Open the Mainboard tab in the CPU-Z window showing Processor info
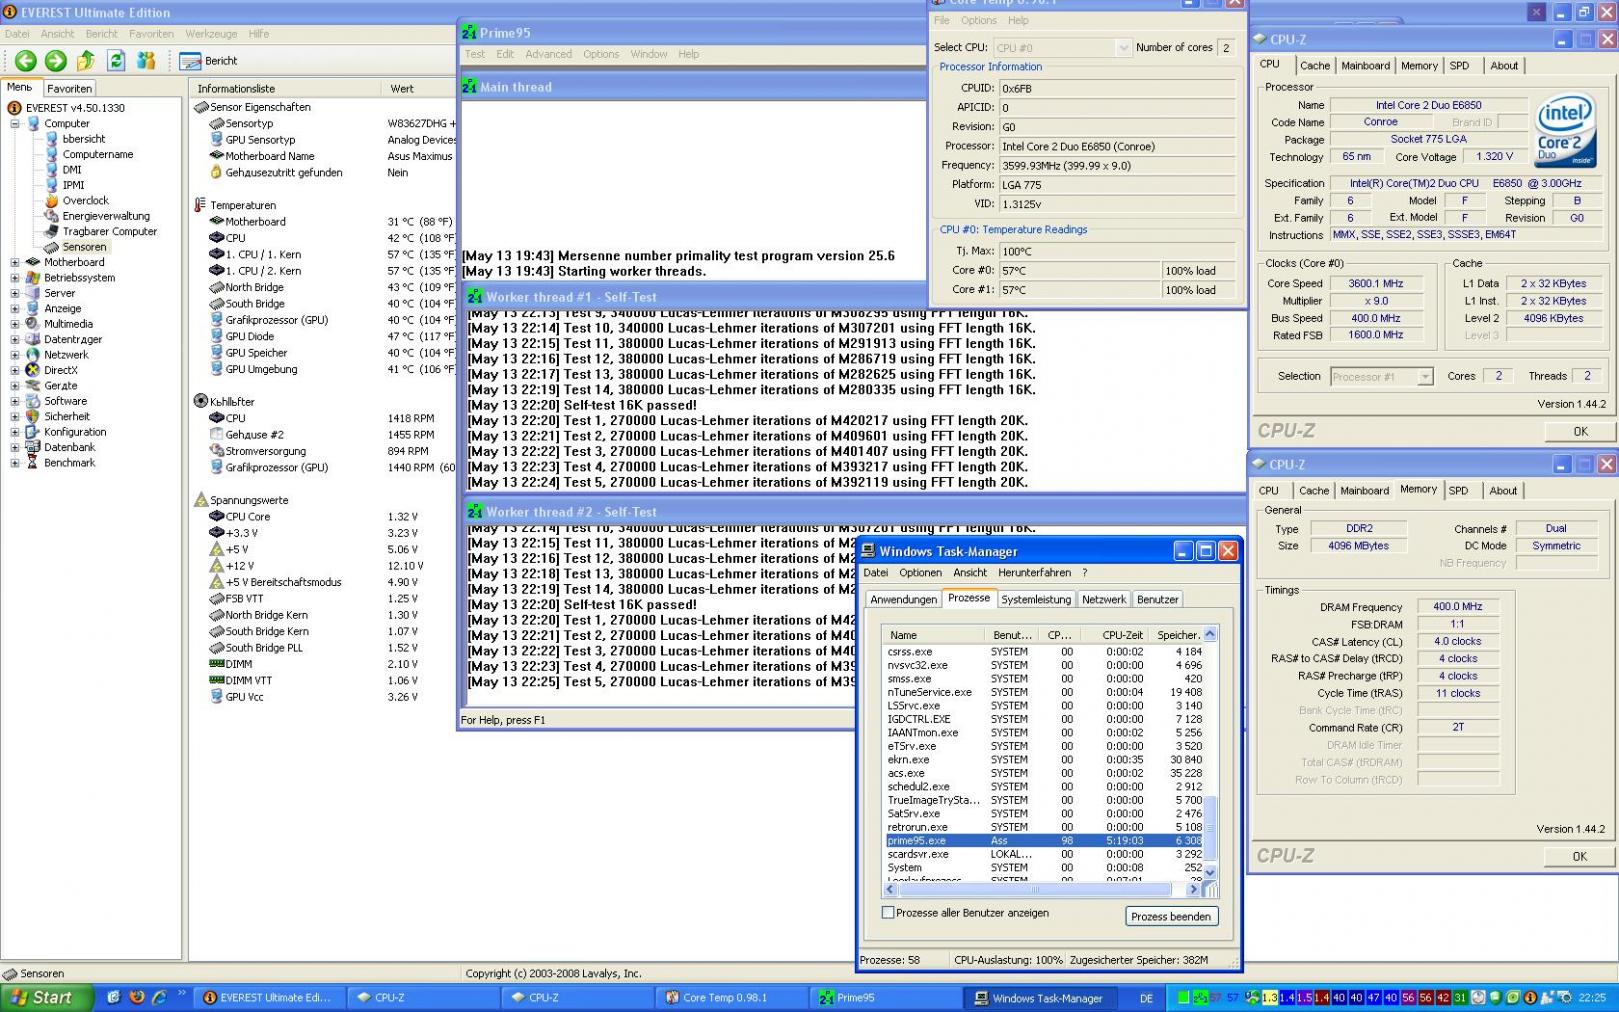This screenshot has height=1012, width=1619. (1365, 66)
